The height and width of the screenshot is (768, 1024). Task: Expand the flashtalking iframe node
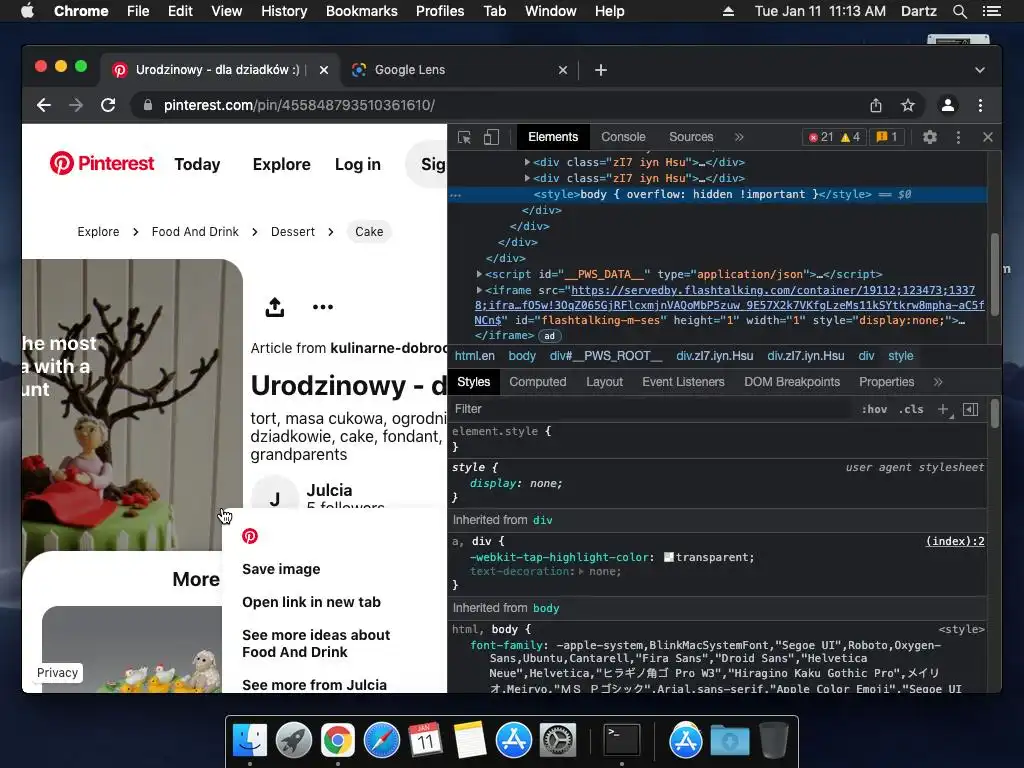click(x=479, y=290)
